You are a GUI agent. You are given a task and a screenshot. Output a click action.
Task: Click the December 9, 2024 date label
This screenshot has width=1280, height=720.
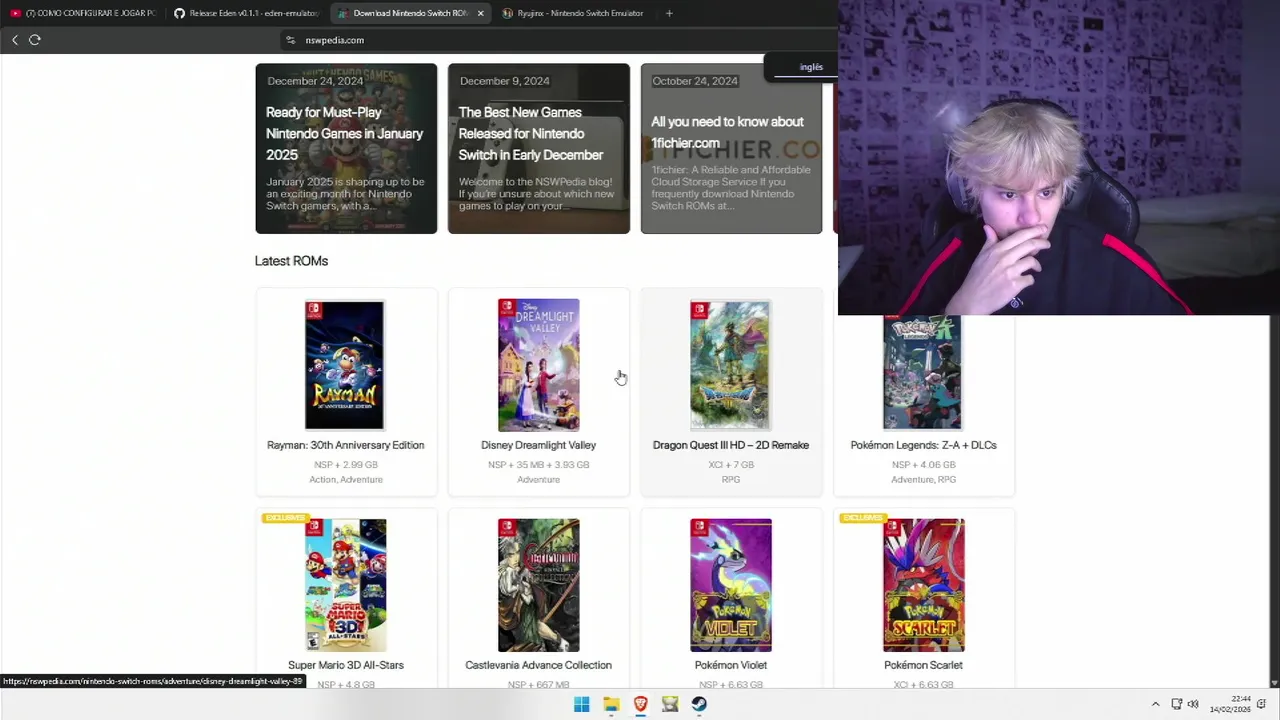point(504,81)
